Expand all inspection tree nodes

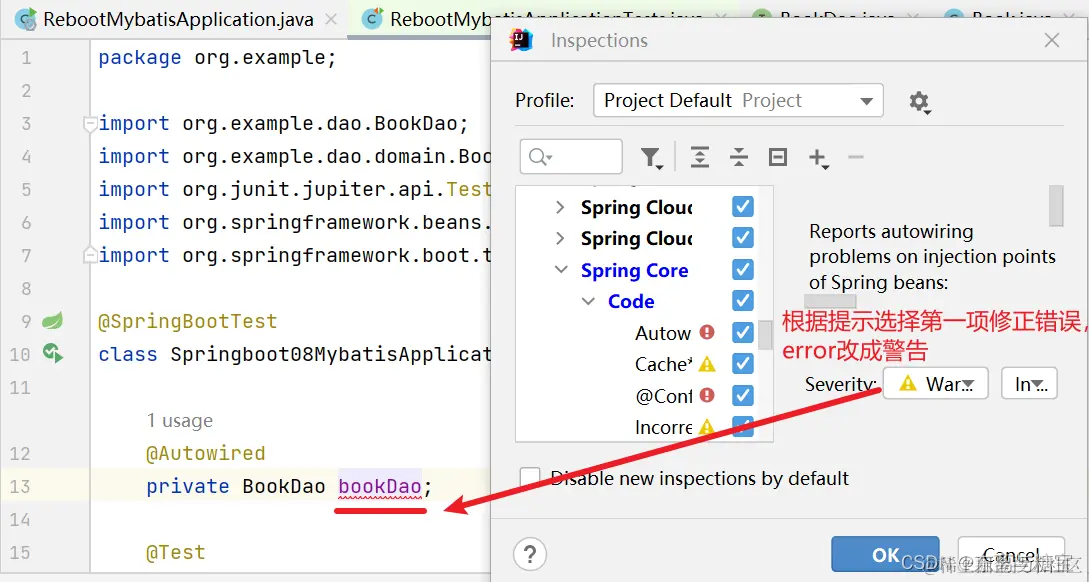click(699, 158)
